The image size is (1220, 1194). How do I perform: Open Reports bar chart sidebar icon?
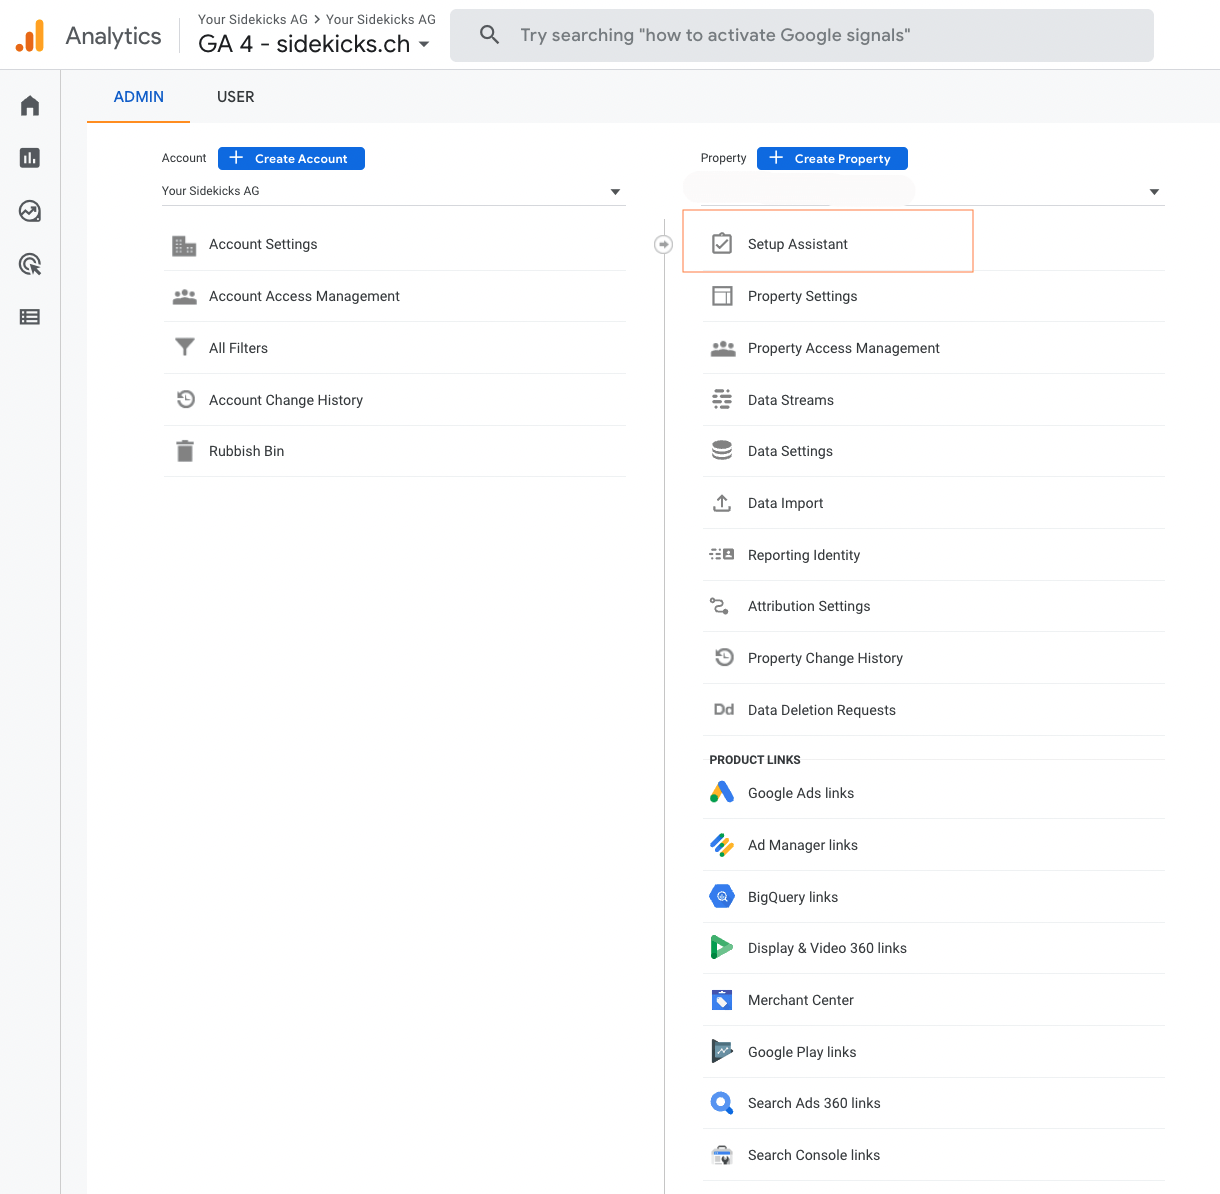point(30,158)
